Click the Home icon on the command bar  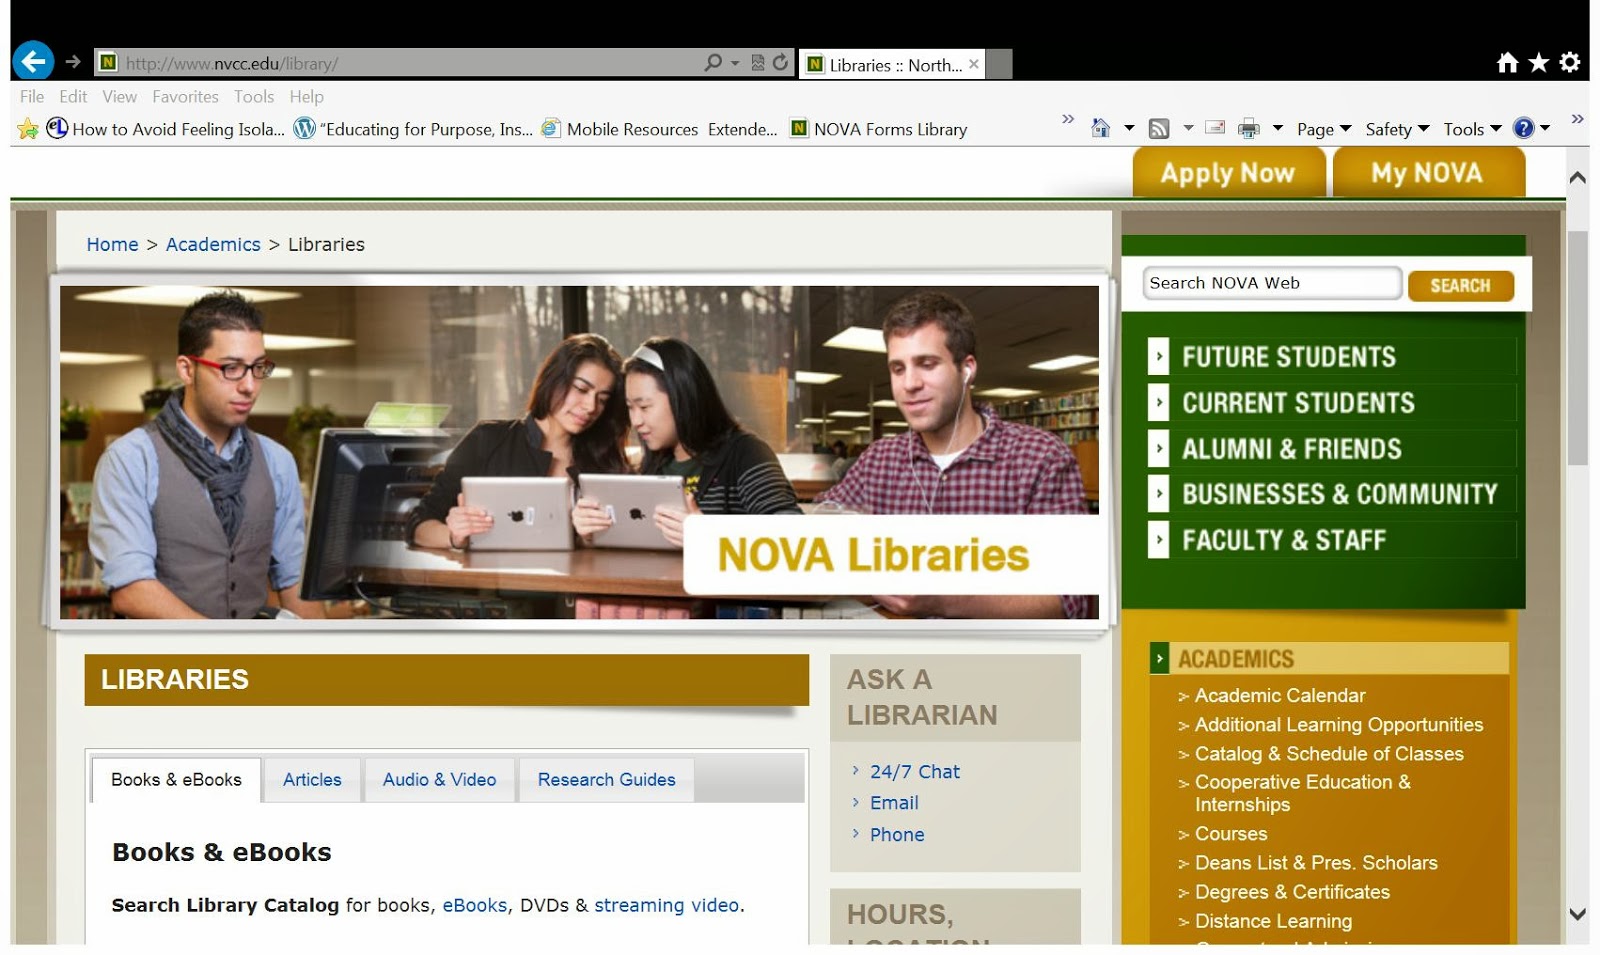(x=1100, y=128)
